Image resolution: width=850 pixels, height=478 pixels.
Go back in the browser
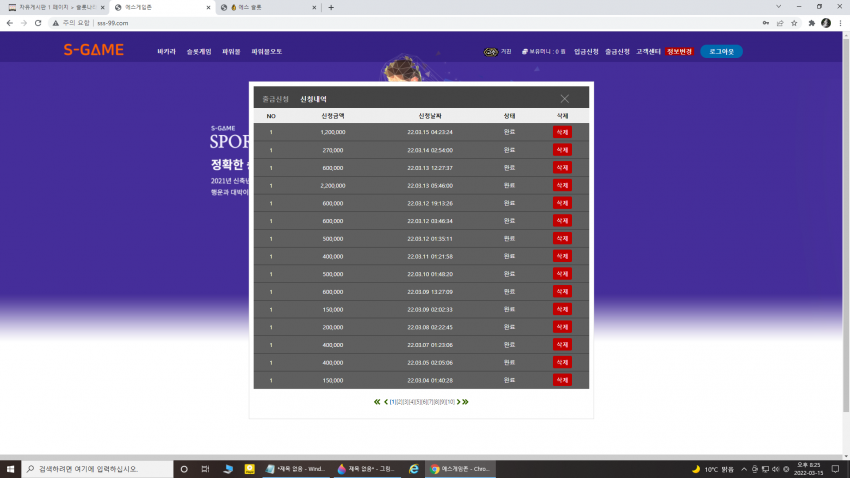pyautogui.click(x=10, y=23)
